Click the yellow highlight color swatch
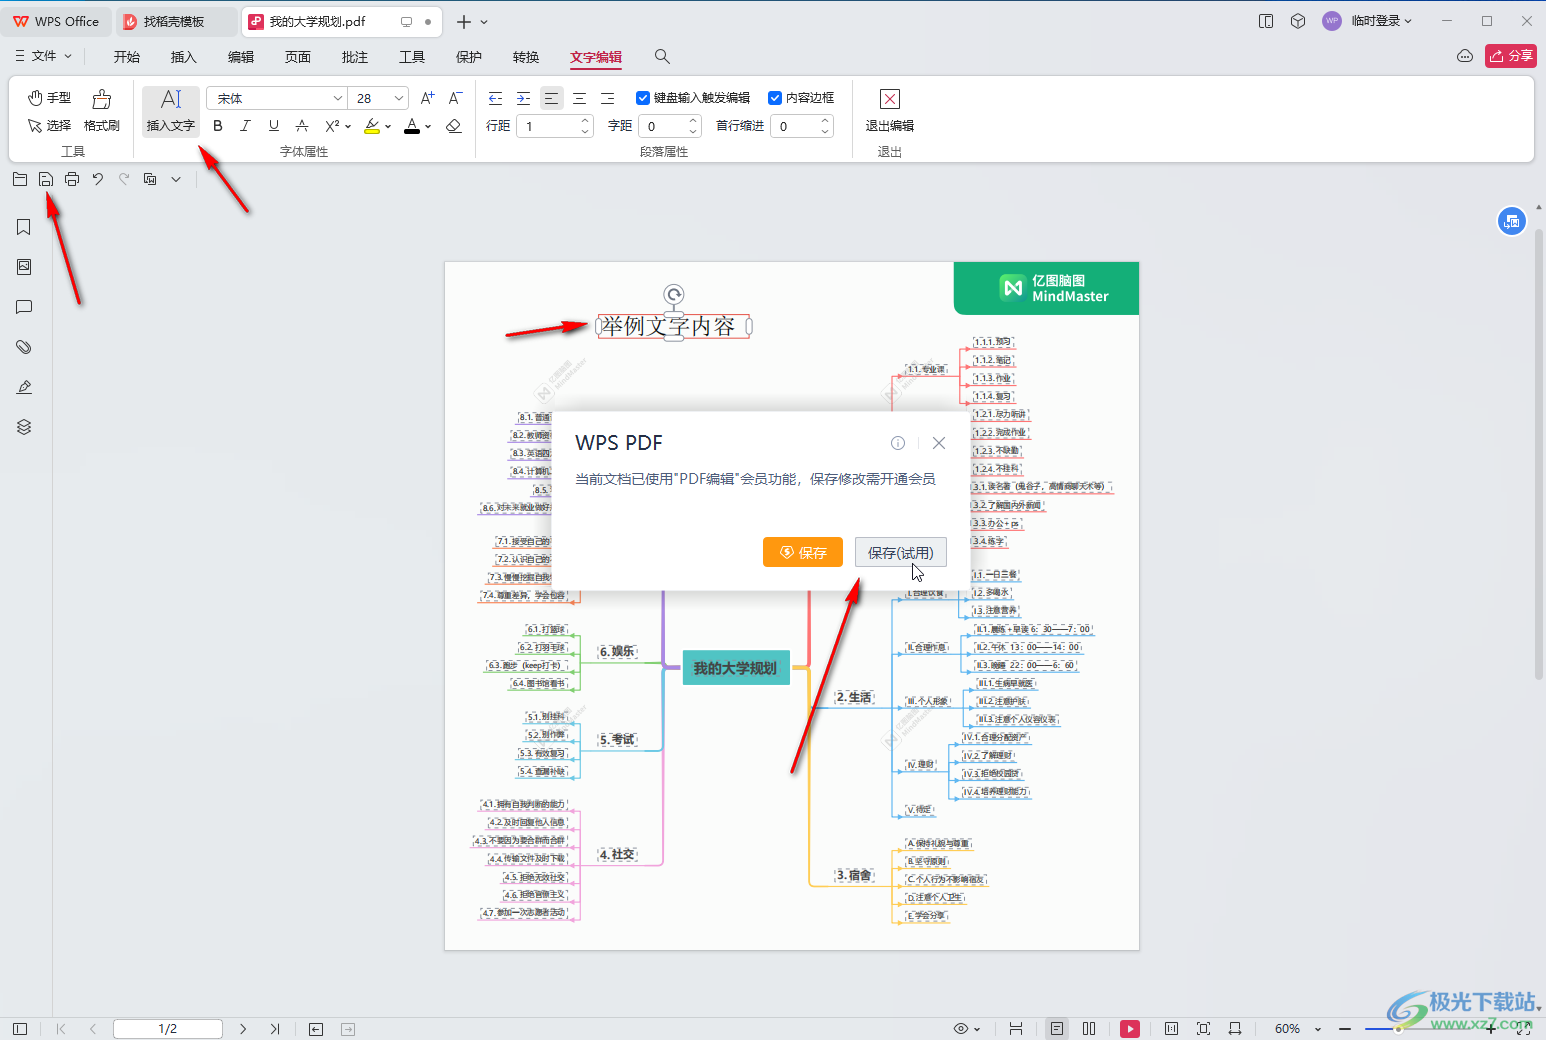Image resolution: width=1546 pixels, height=1040 pixels. [372, 126]
